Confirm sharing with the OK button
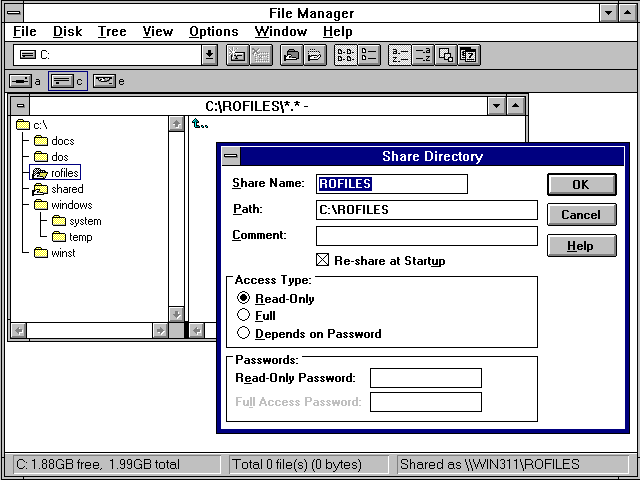This screenshot has height=480, width=640. (x=581, y=184)
